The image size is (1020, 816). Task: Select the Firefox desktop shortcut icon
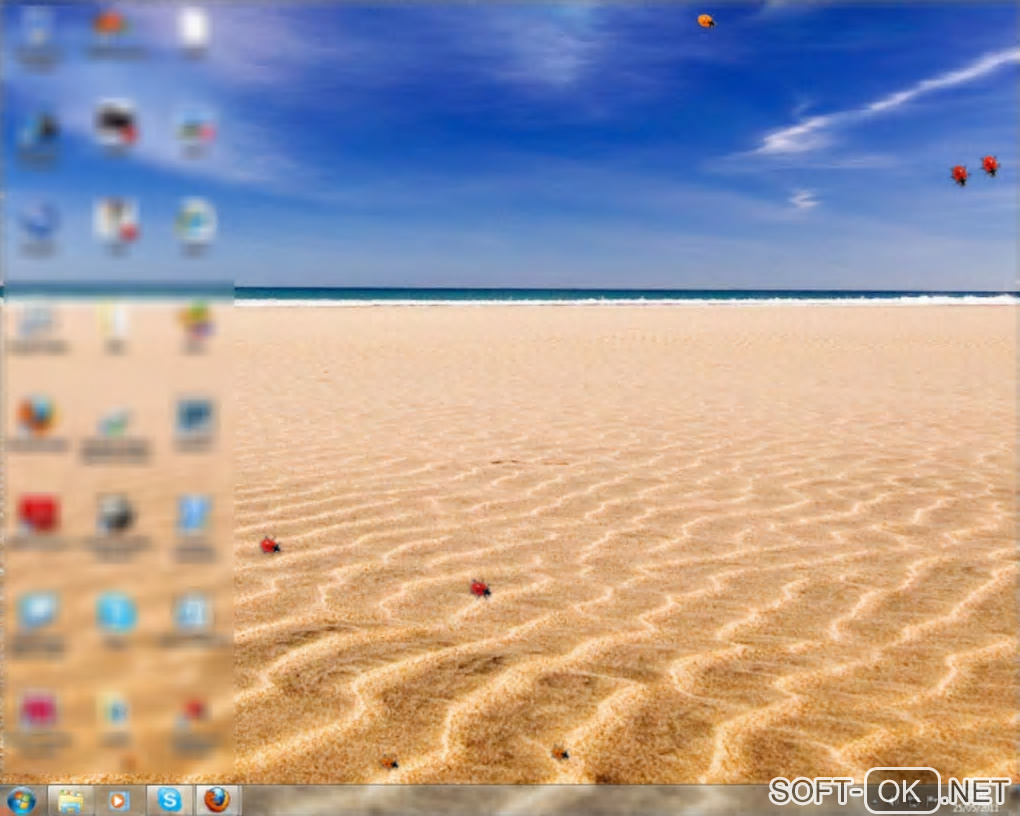click(37, 416)
